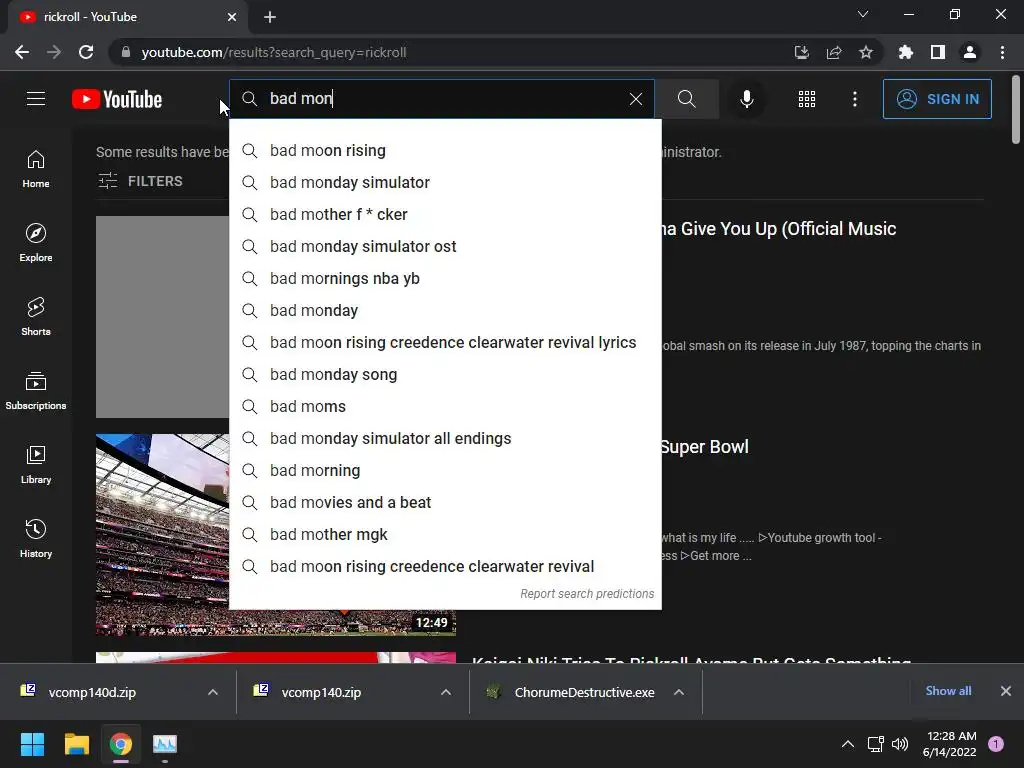Click the page vertical scrollbar
This screenshot has height=768, width=1024.
pyautogui.click(x=1016, y=109)
